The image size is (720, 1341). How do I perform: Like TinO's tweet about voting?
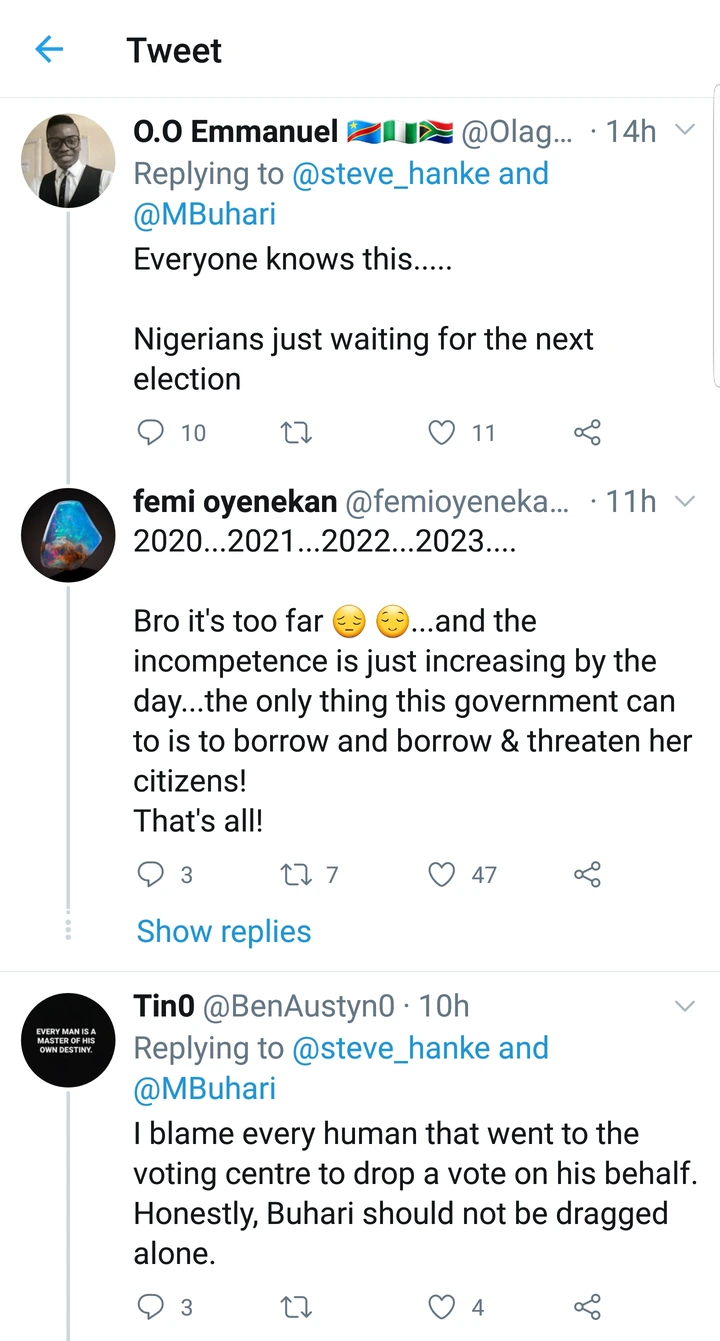[x=441, y=1306]
